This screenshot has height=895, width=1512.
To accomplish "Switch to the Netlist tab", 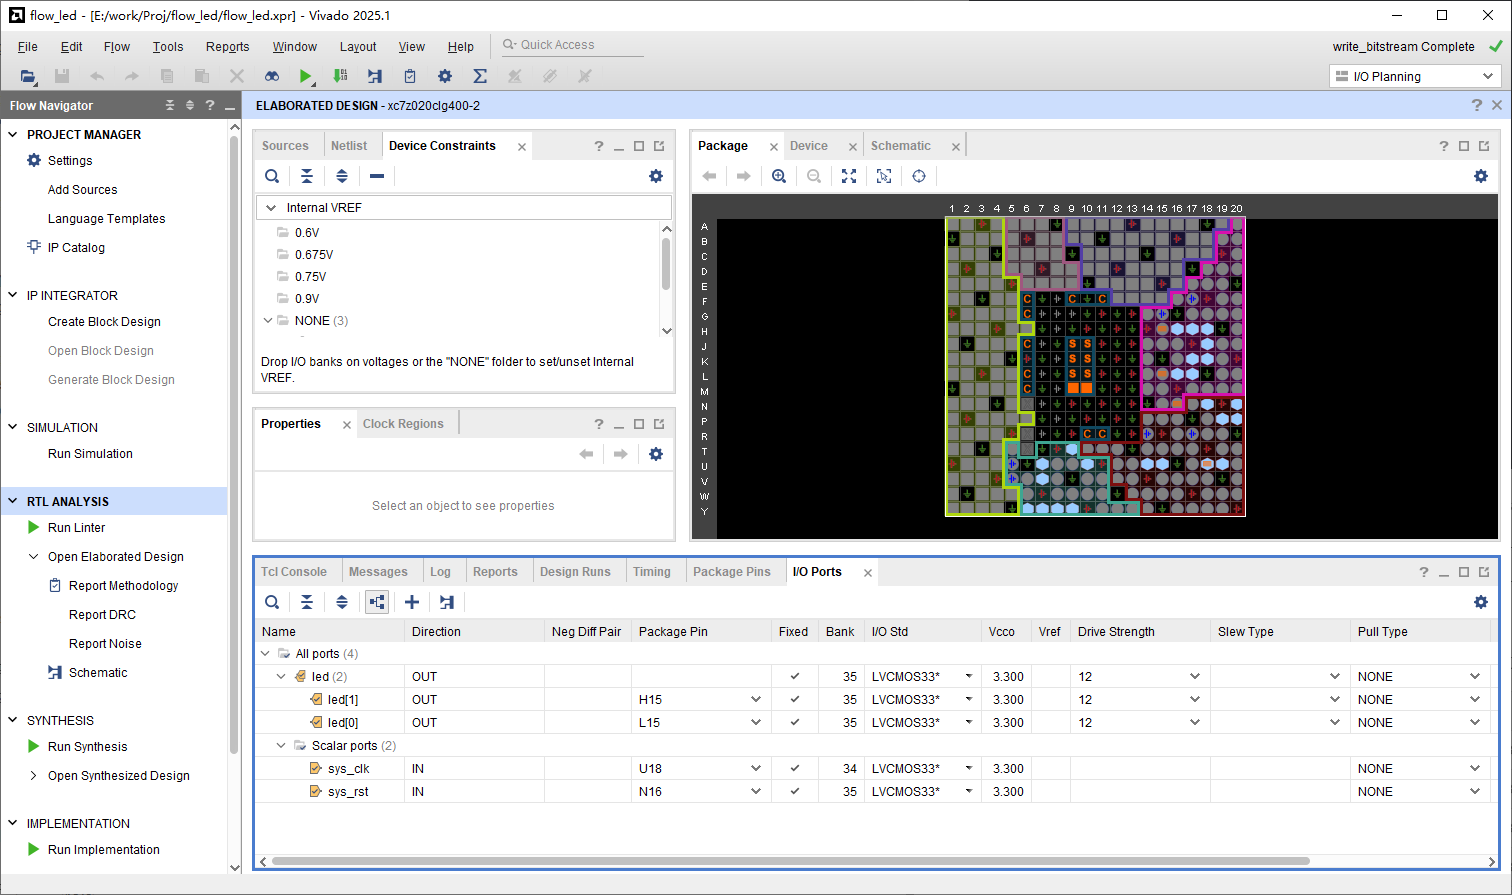I will (349, 146).
